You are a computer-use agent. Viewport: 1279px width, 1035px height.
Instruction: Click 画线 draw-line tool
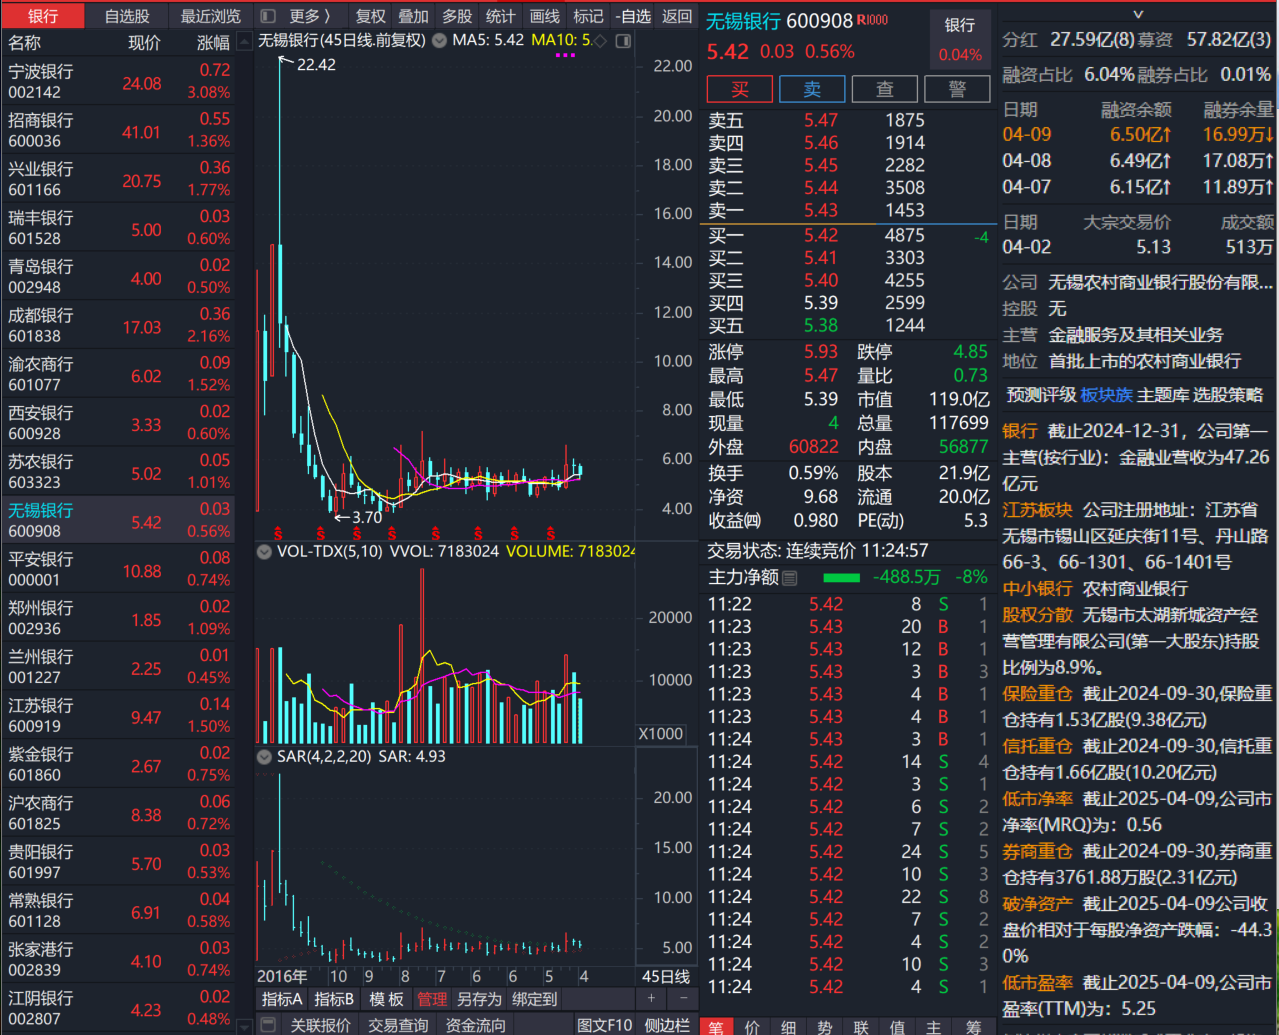click(x=545, y=16)
